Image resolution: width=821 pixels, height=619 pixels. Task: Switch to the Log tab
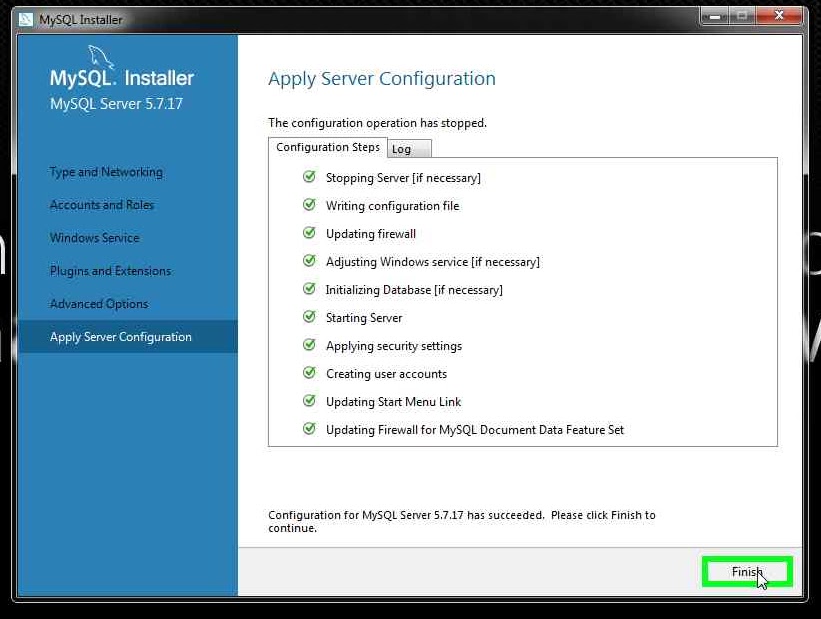pyautogui.click(x=409, y=149)
